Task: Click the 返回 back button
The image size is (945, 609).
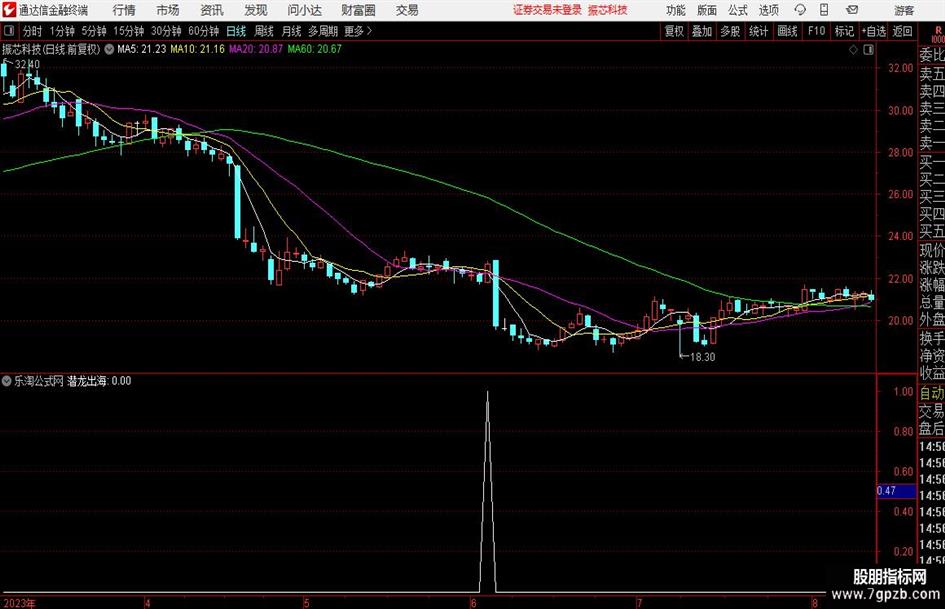Action: coord(902,31)
